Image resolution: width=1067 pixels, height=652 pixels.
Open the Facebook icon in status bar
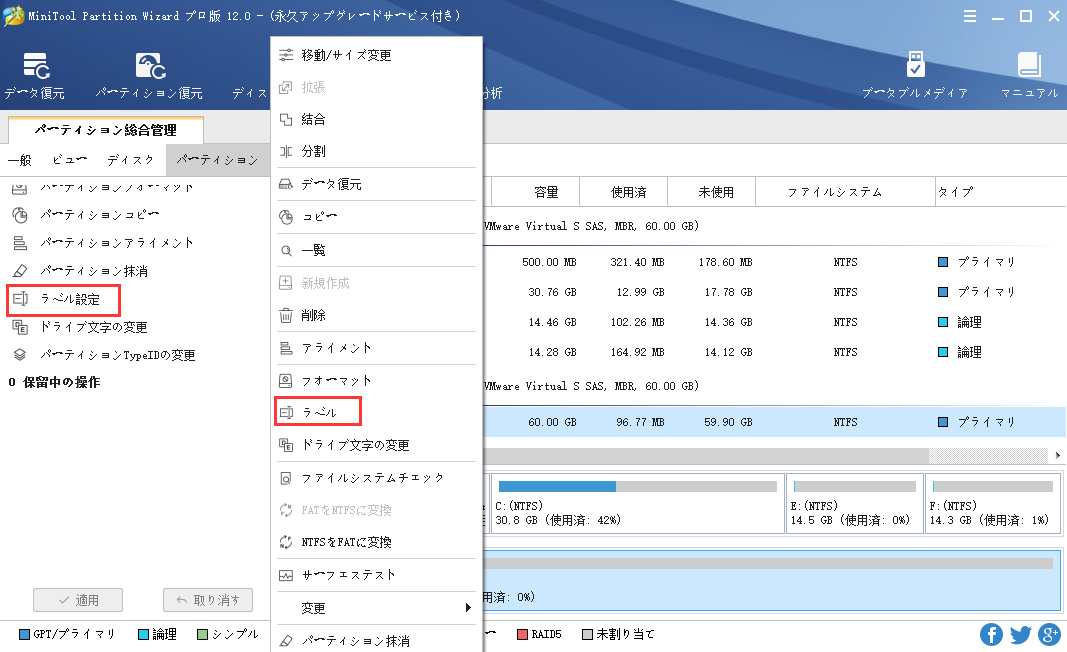[991, 634]
